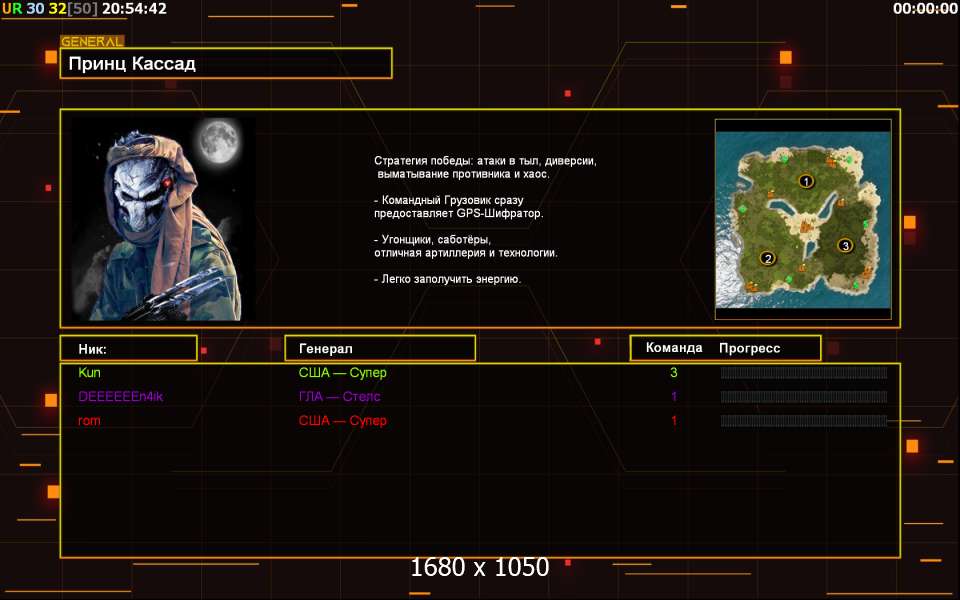Click DEEEEEEn4ik's loading progress bar

click(803, 397)
